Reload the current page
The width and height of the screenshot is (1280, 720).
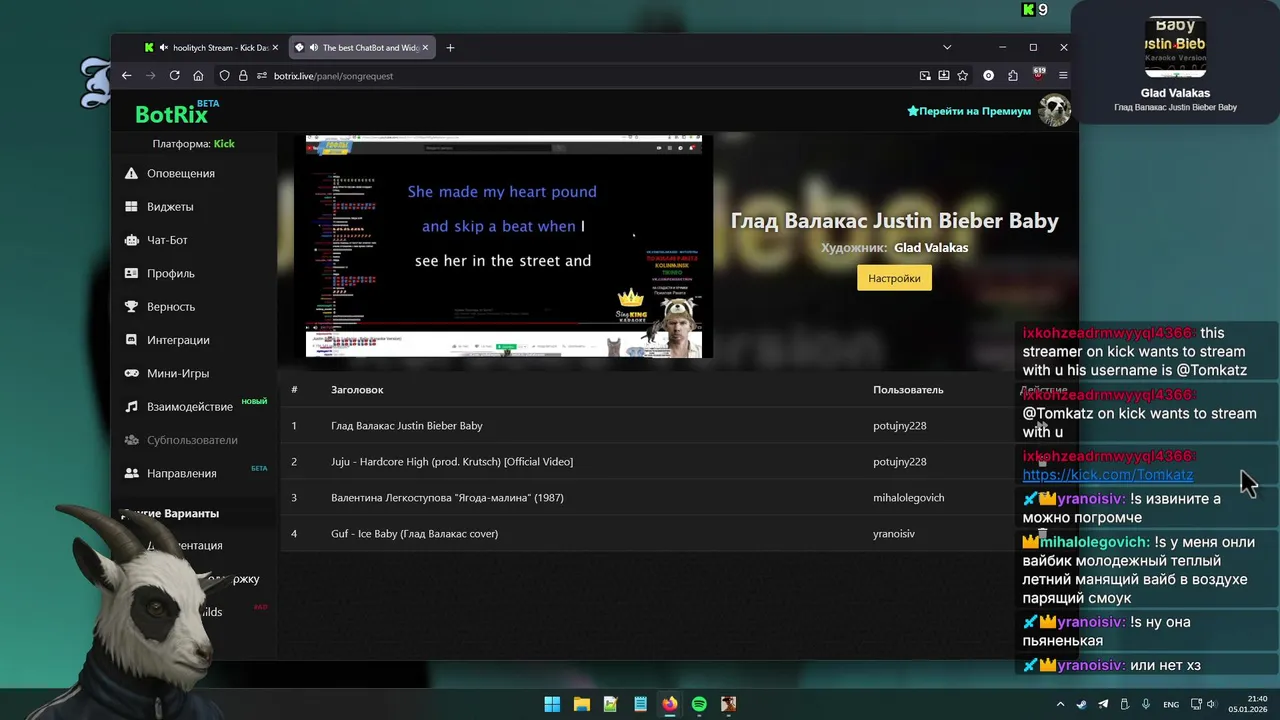pyautogui.click(x=174, y=75)
